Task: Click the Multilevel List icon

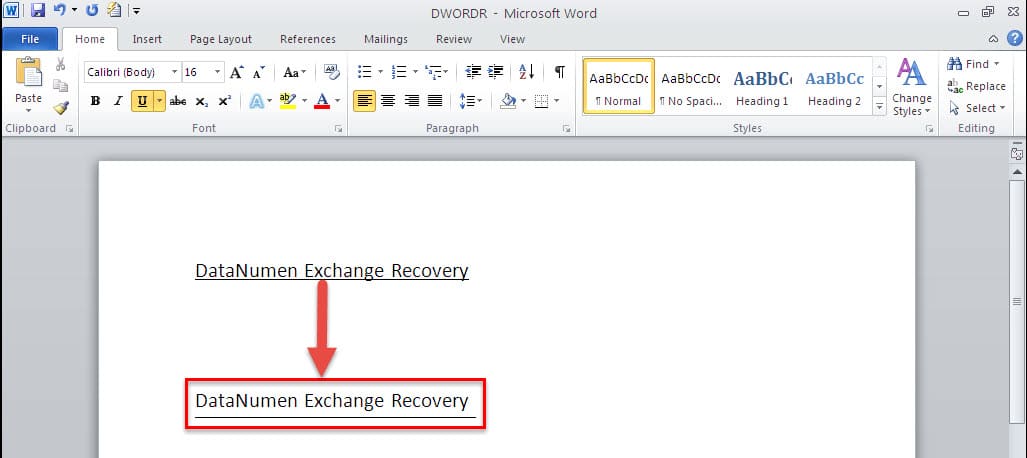Action: (x=433, y=72)
